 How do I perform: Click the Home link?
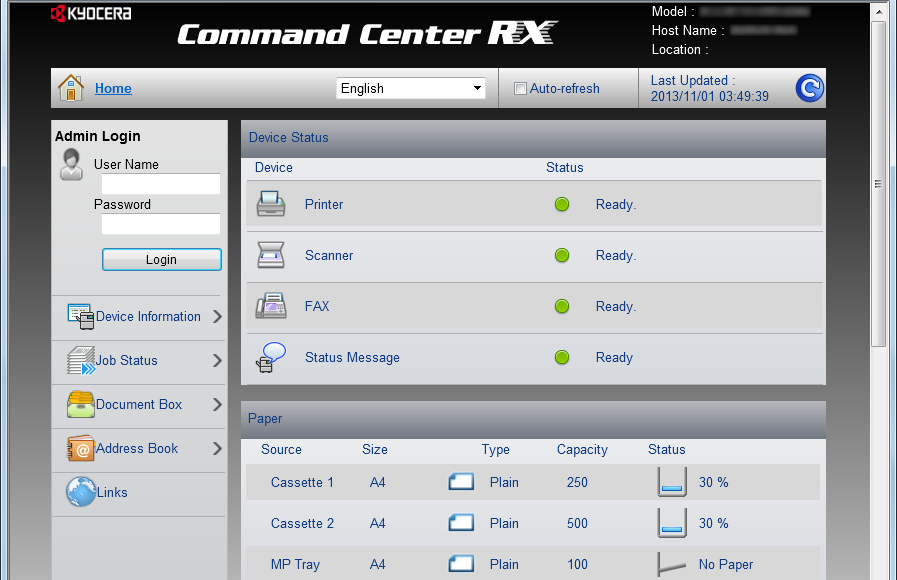click(x=113, y=88)
